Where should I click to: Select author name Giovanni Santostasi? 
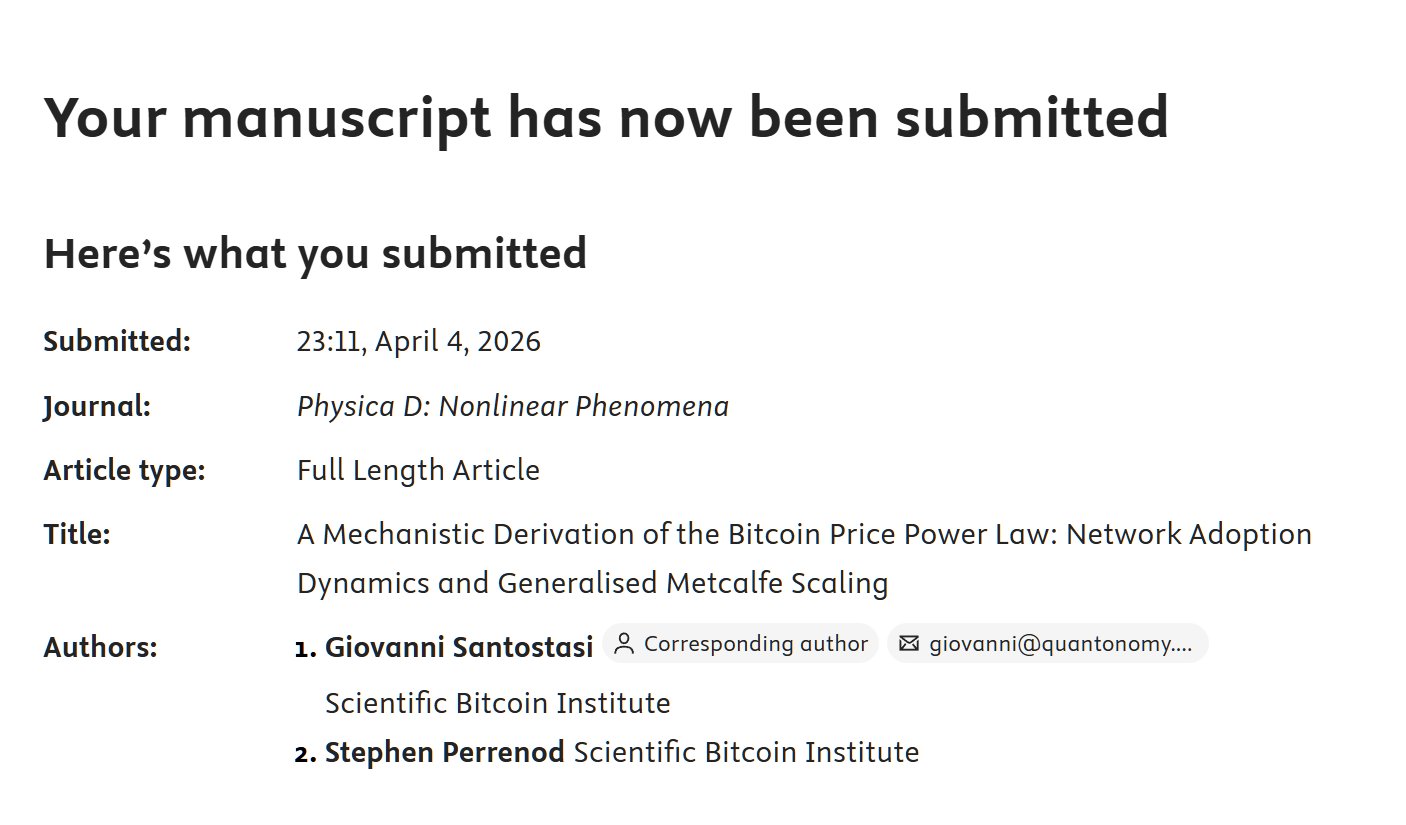click(459, 647)
